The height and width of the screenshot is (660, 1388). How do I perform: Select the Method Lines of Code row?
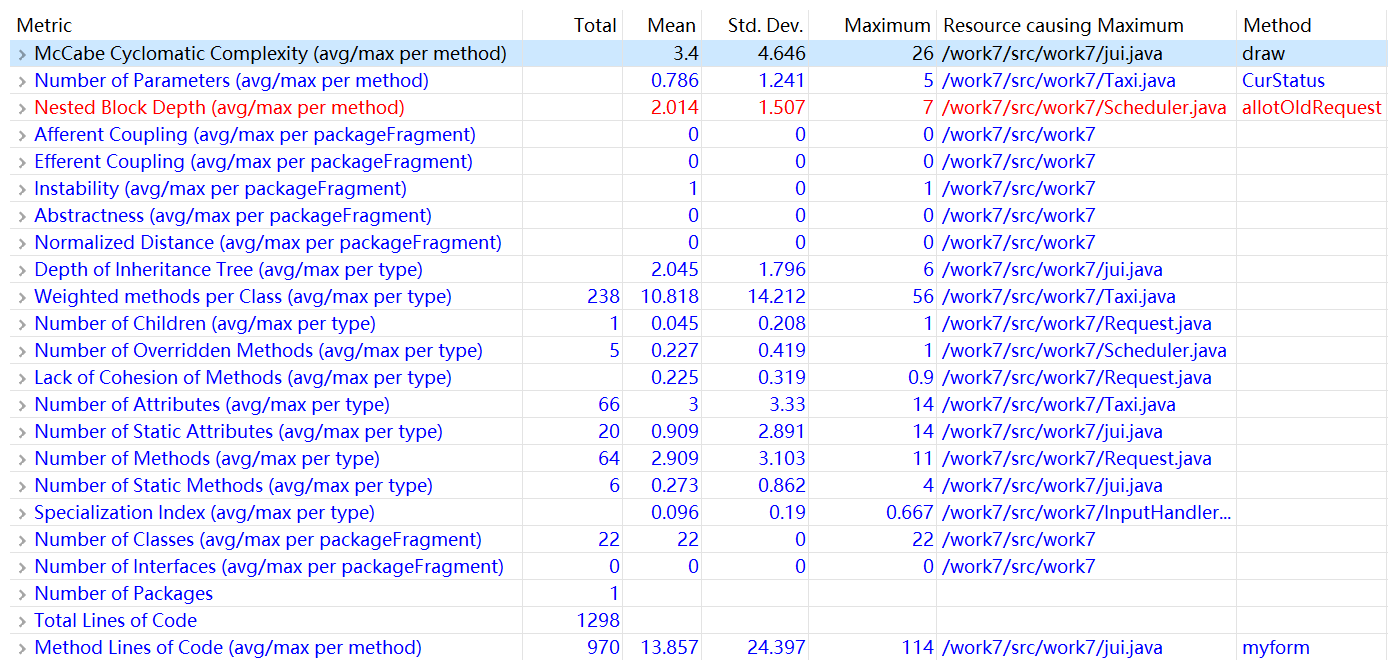click(x=228, y=648)
